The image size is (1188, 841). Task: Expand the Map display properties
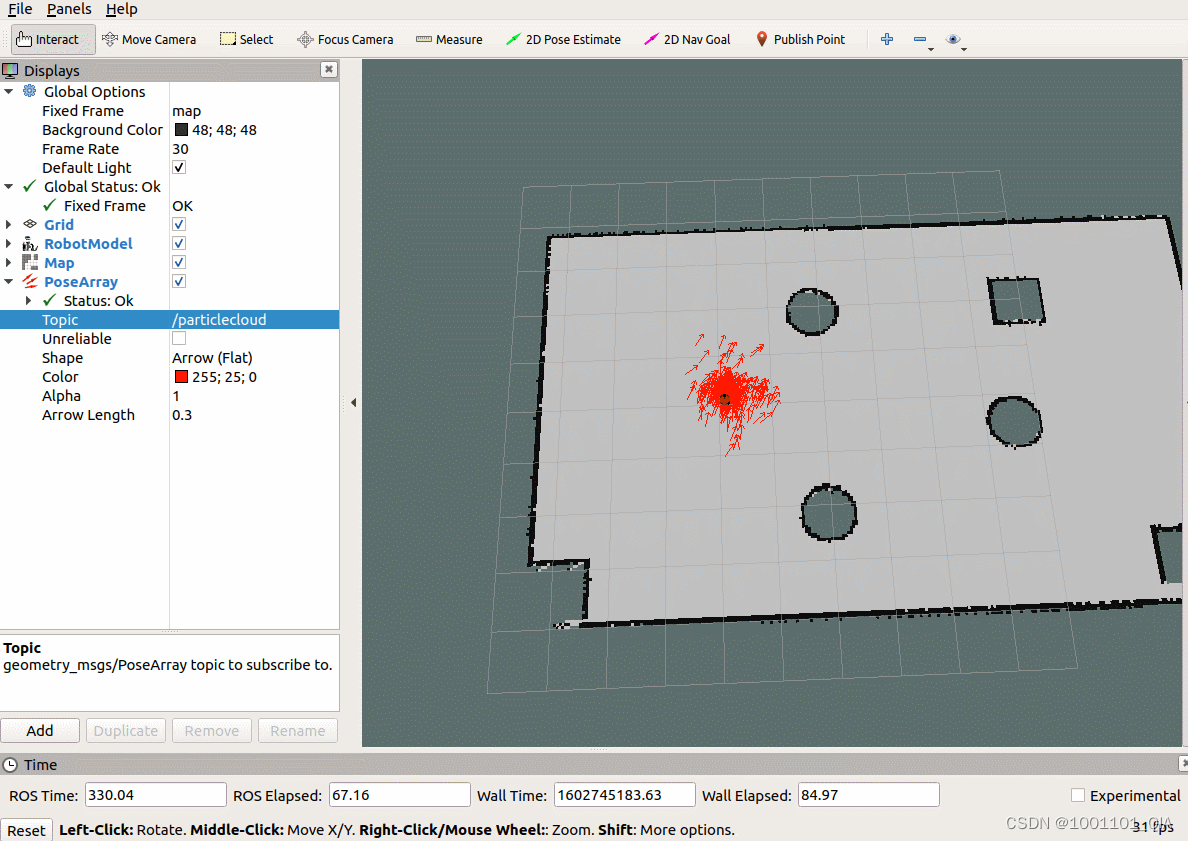tap(9, 262)
